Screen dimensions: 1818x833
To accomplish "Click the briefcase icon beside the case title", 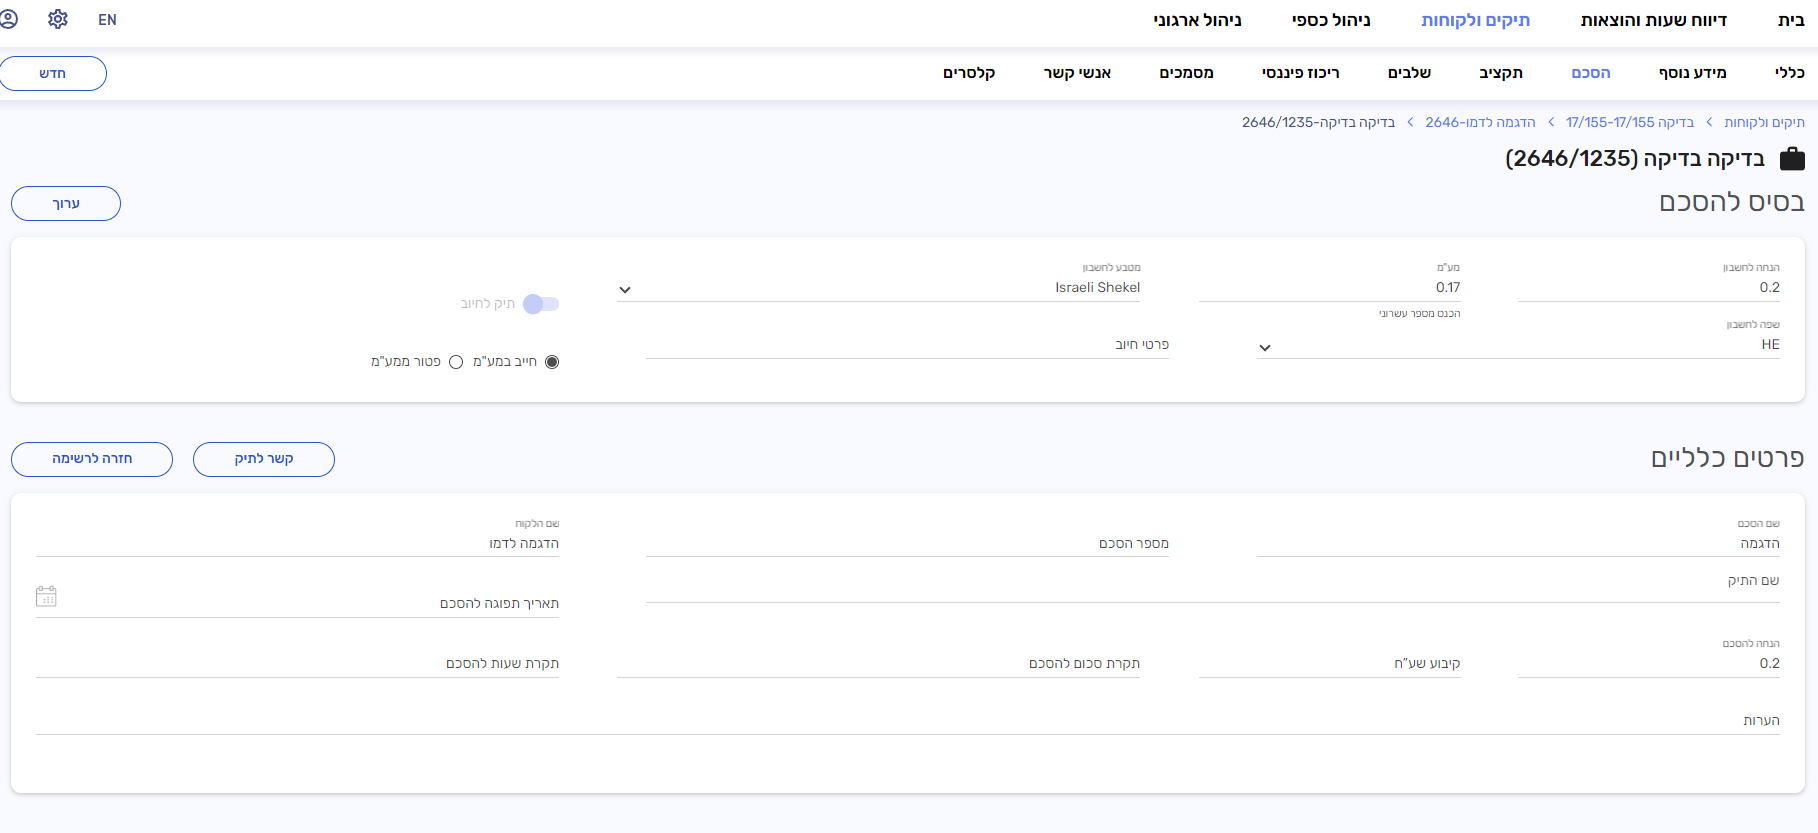I will 1792,159.
